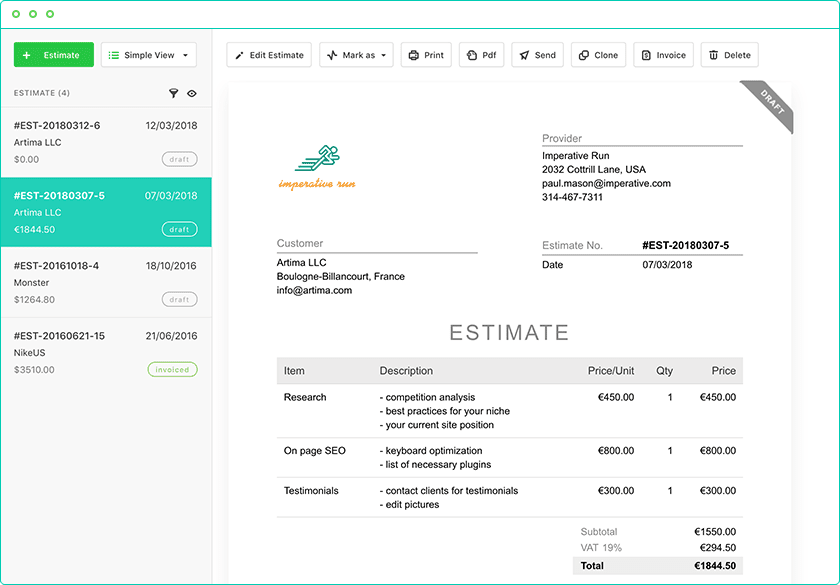Expand the Estimate creation button menu

(53, 55)
